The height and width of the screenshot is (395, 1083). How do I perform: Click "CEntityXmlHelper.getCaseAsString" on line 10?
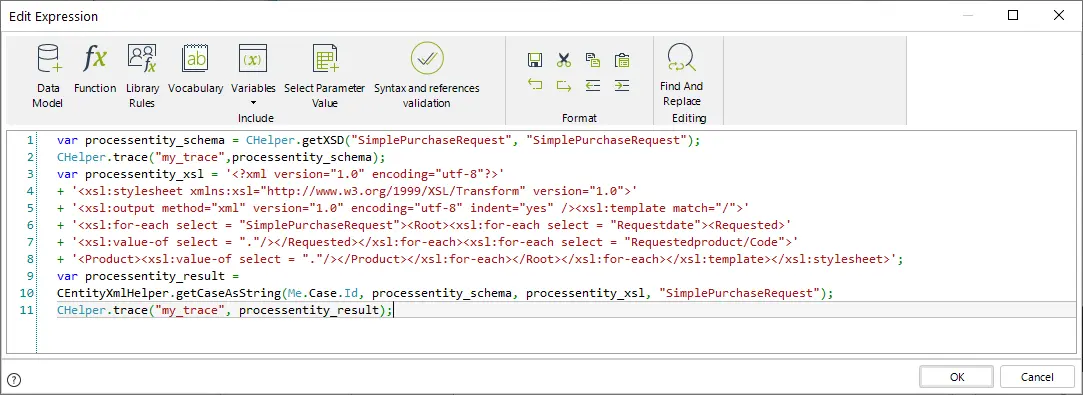pyautogui.click(x=169, y=293)
